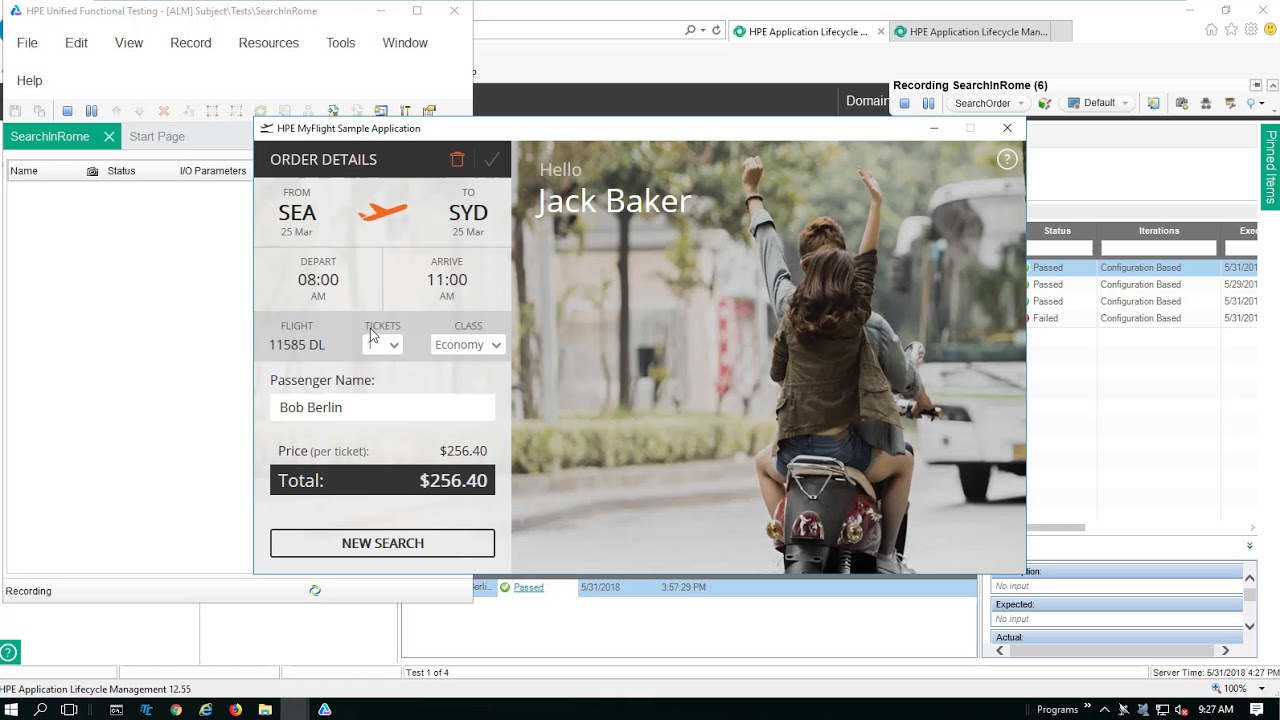Open the Resources menu
Image resolution: width=1280 pixels, height=720 pixels.
269,43
